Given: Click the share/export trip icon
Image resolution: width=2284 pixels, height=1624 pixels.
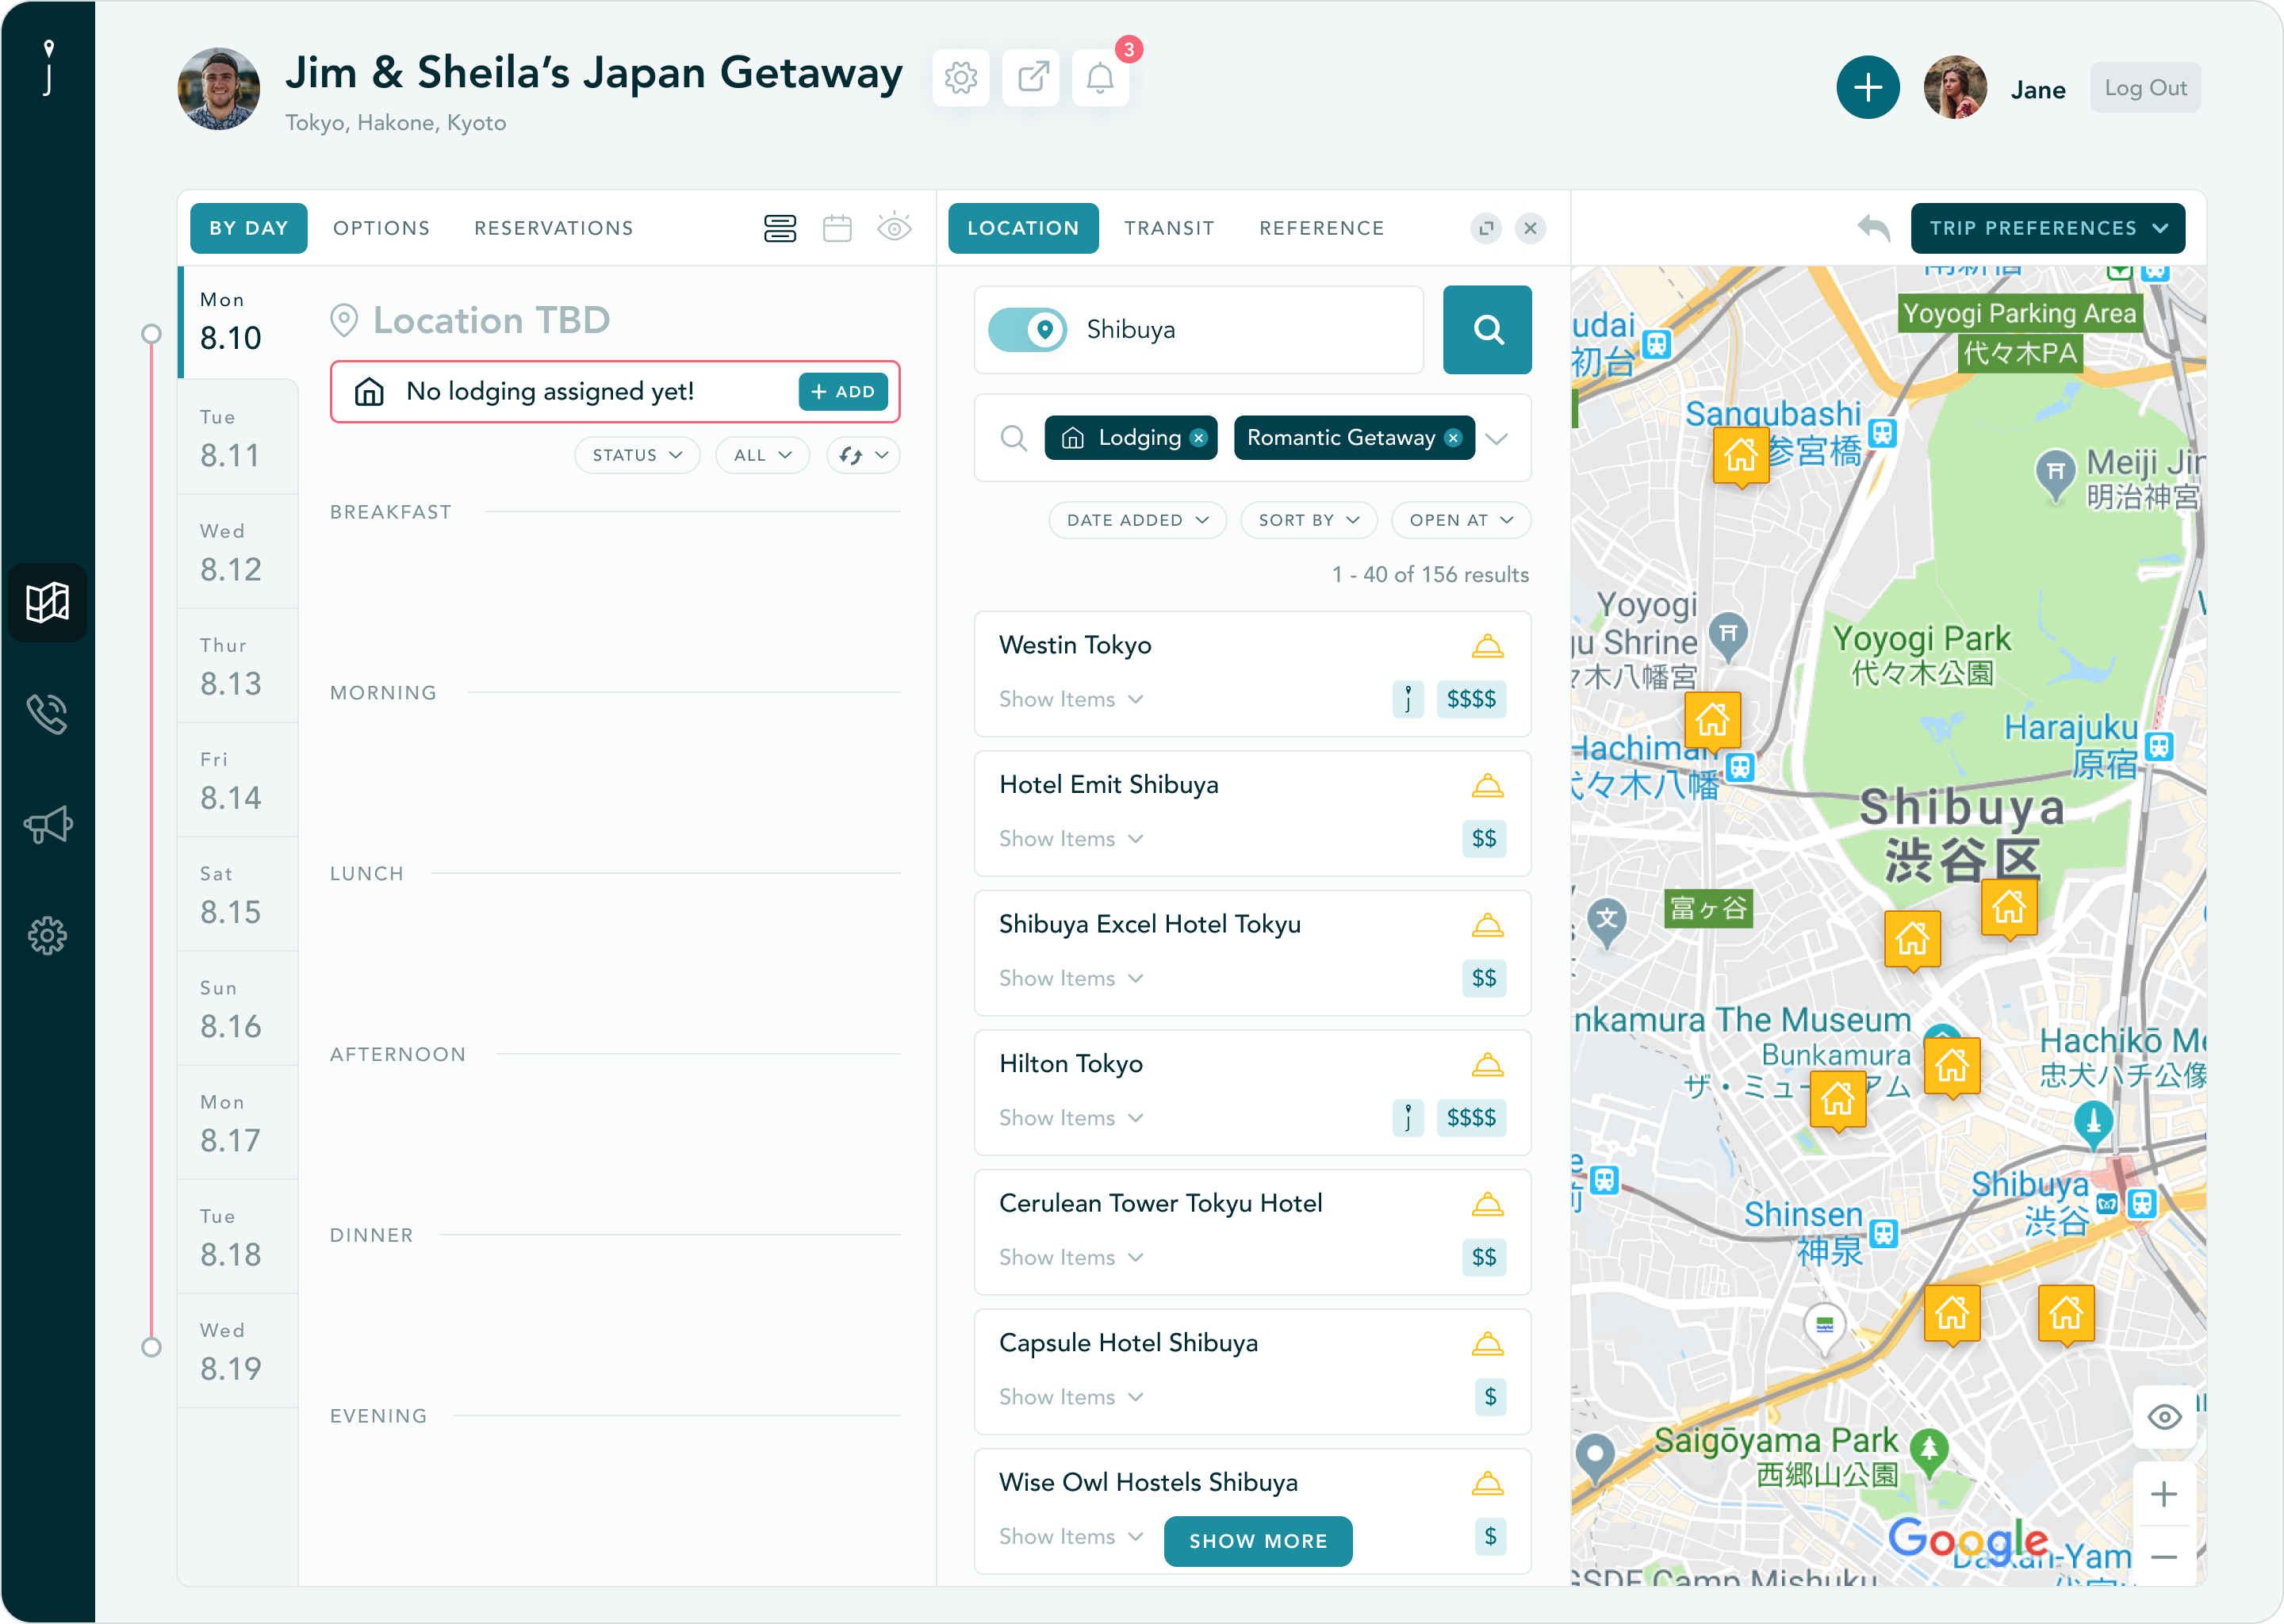Looking at the screenshot, I should (x=1031, y=77).
